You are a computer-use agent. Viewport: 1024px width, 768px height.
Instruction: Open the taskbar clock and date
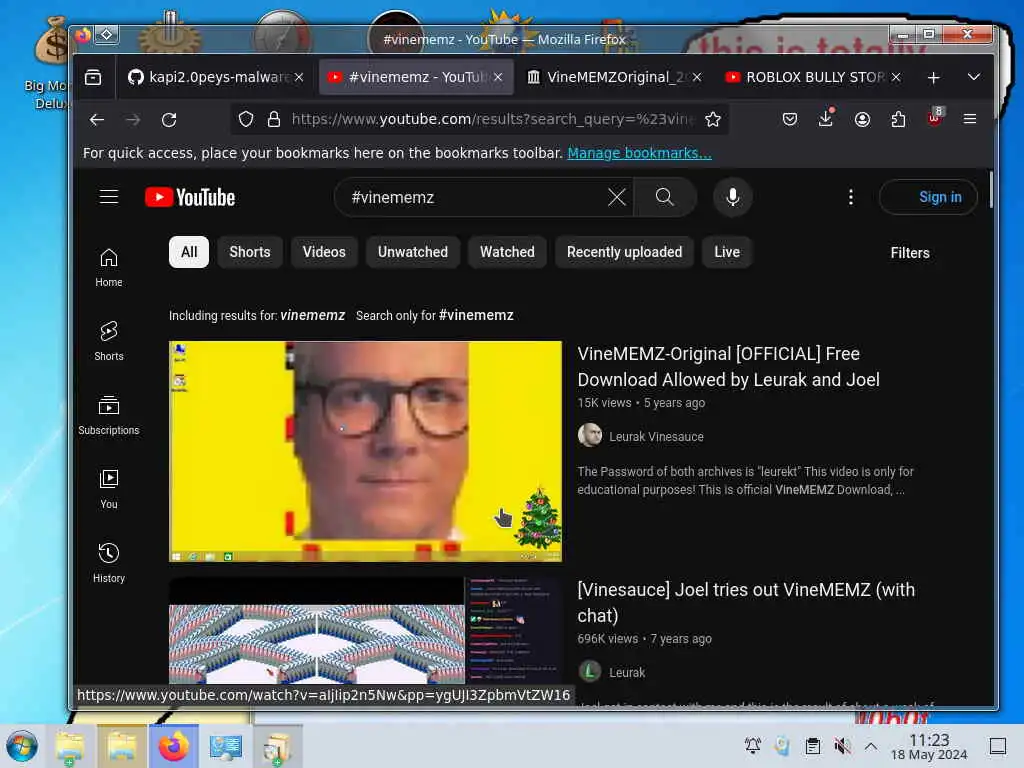pyautogui.click(x=929, y=746)
